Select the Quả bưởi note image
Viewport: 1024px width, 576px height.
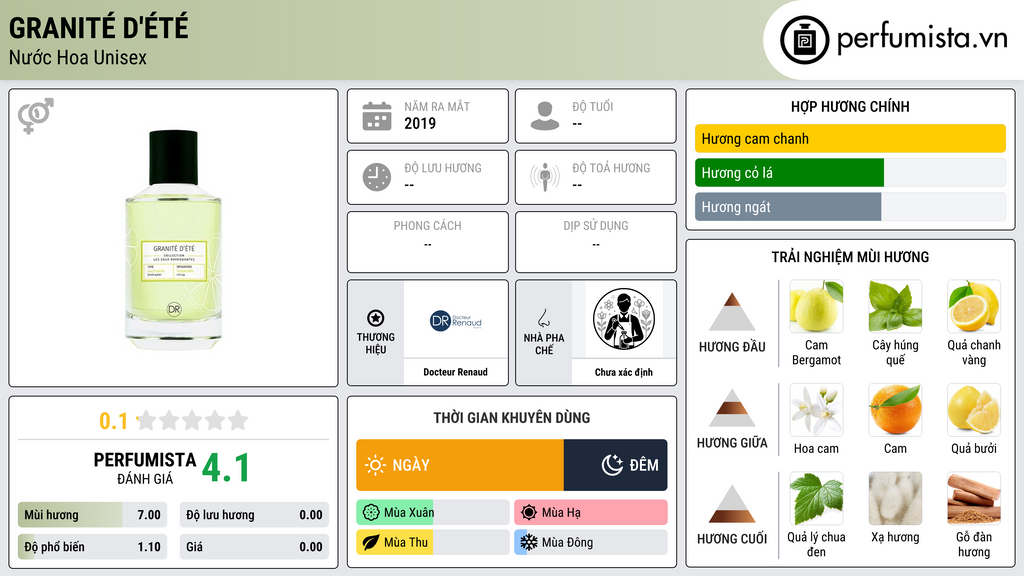click(974, 409)
